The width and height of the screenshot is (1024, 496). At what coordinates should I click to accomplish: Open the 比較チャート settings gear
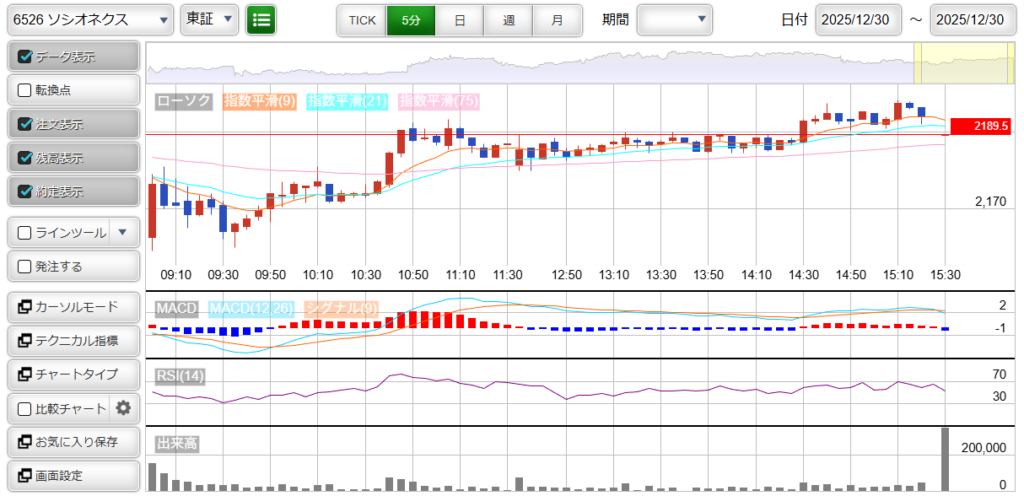point(124,408)
